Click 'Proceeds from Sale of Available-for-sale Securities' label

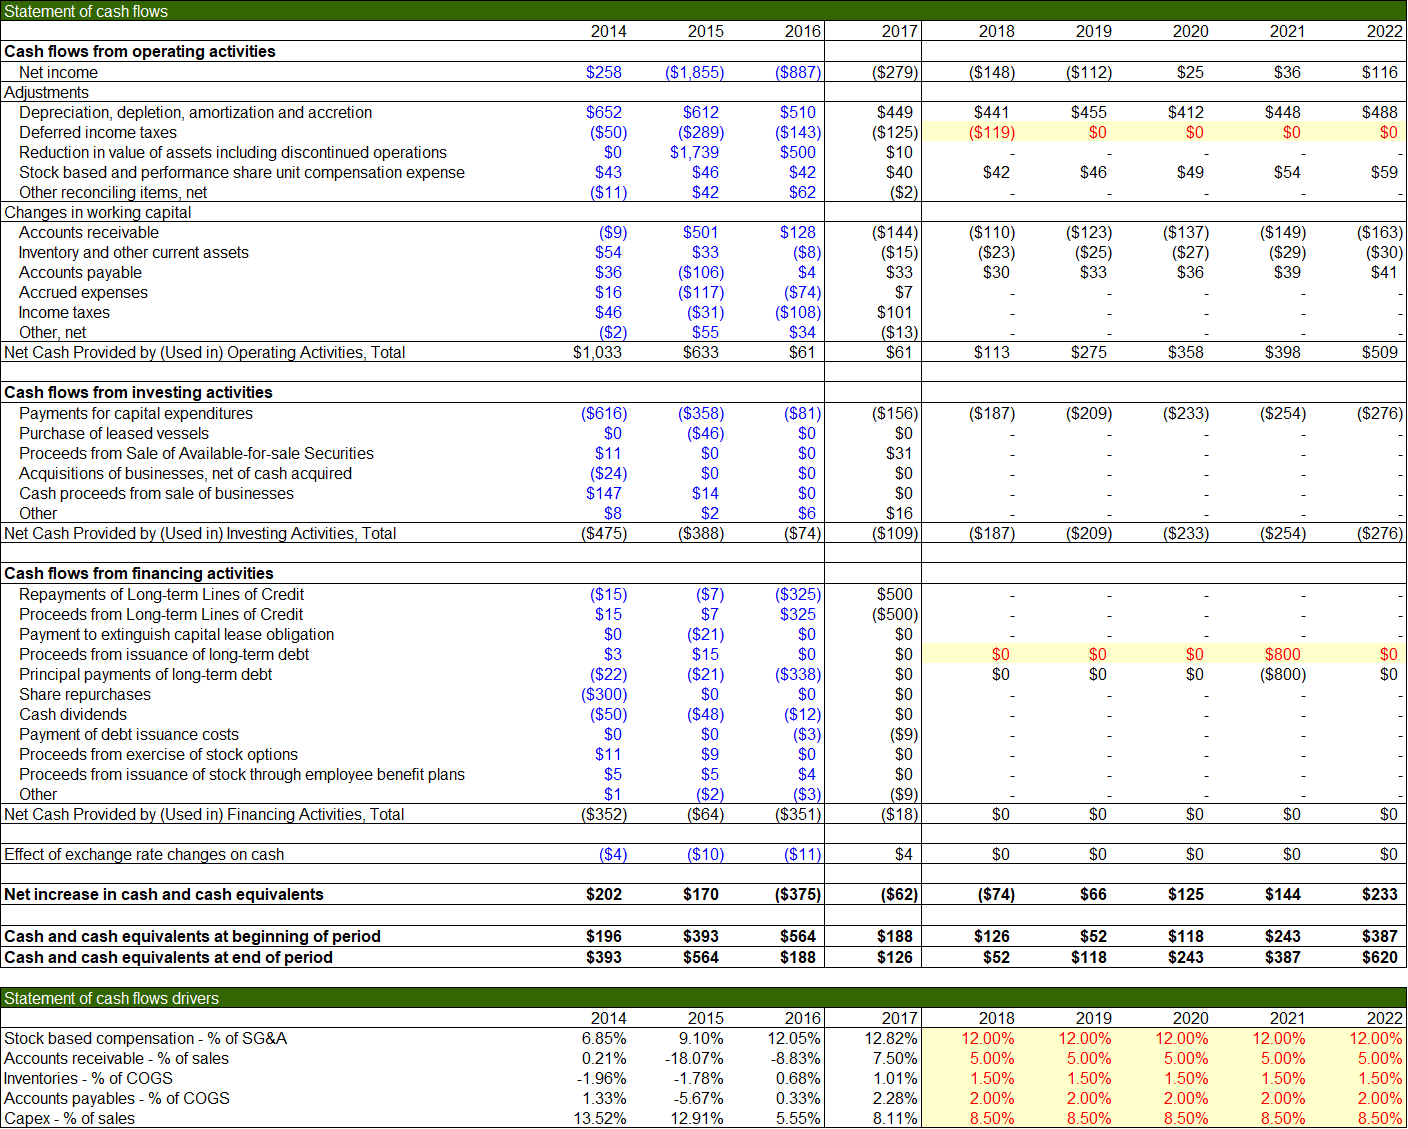tap(196, 453)
